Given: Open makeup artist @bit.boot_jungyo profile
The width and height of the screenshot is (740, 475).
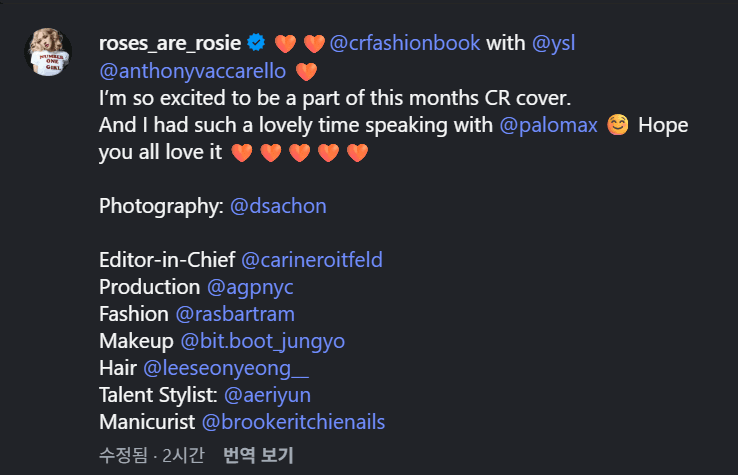Looking at the screenshot, I should pos(263,341).
